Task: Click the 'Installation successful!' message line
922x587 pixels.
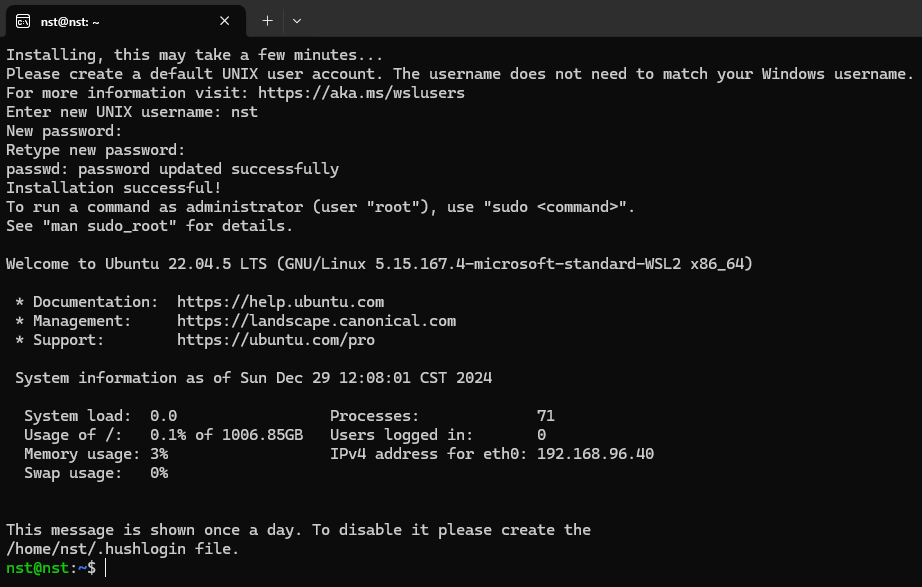Action: pyautogui.click(x=113, y=188)
